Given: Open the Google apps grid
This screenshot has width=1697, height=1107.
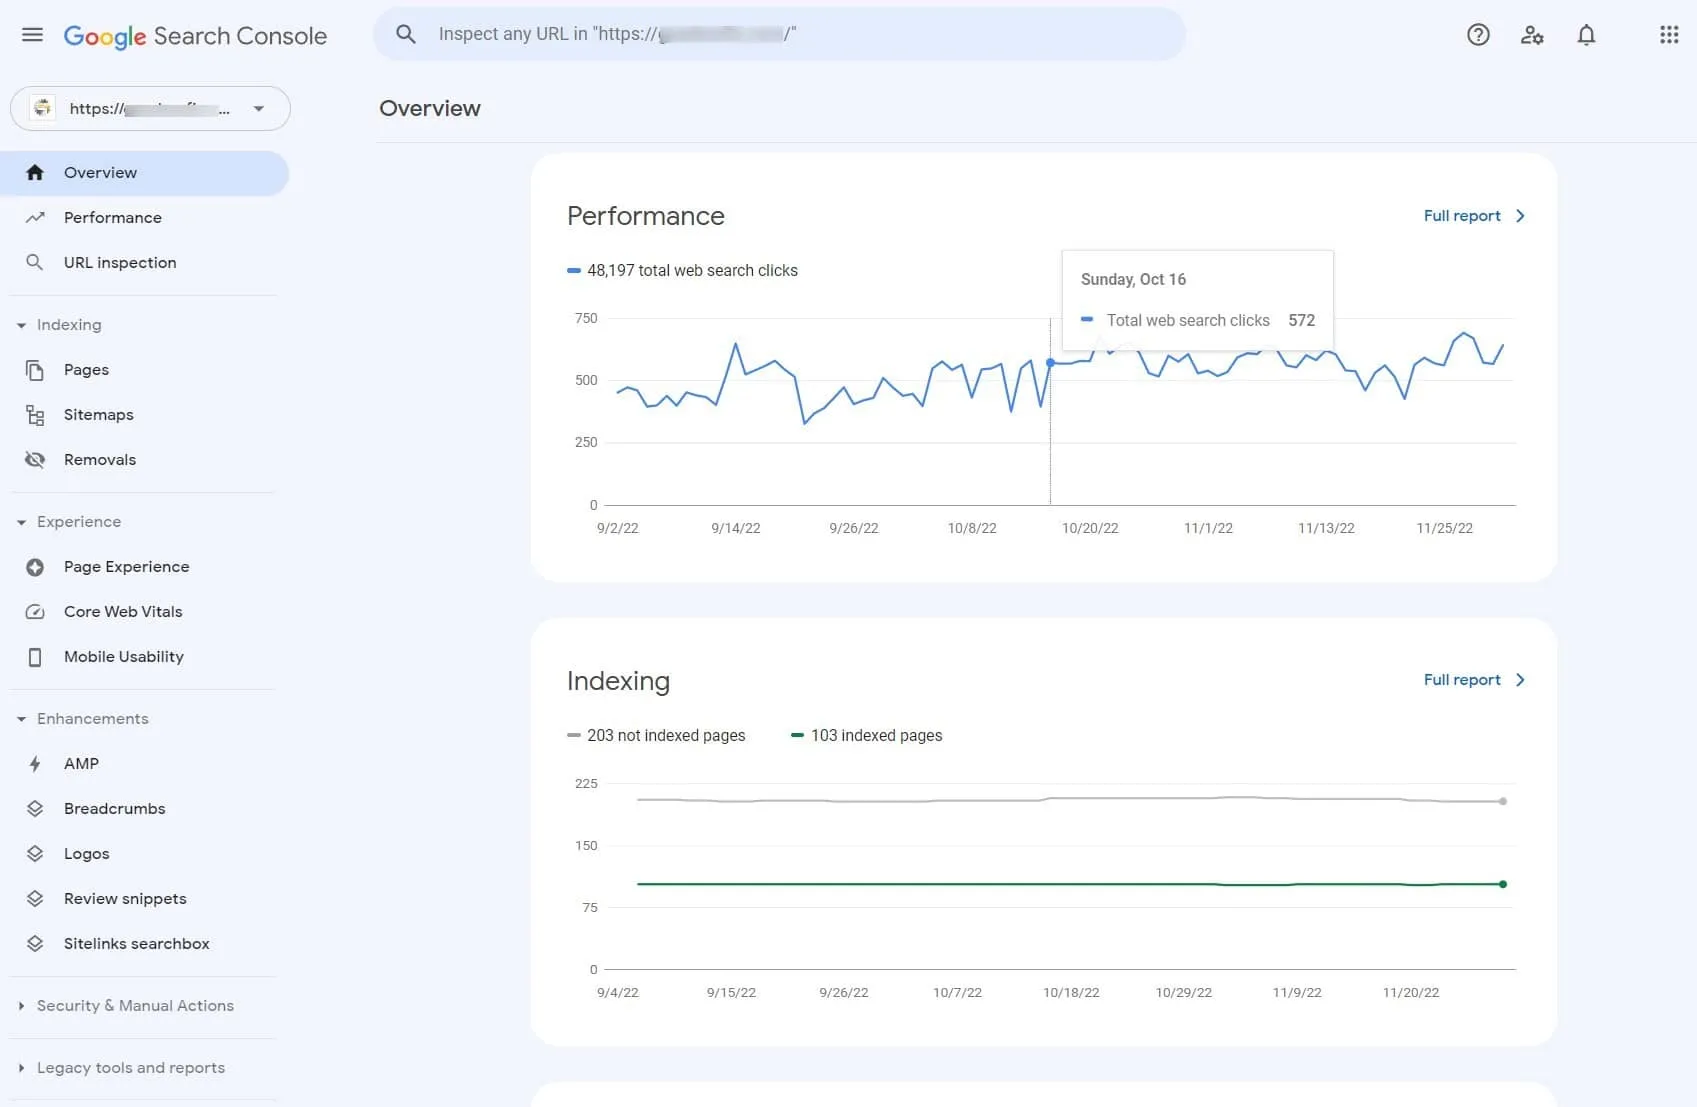Looking at the screenshot, I should (1669, 35).
